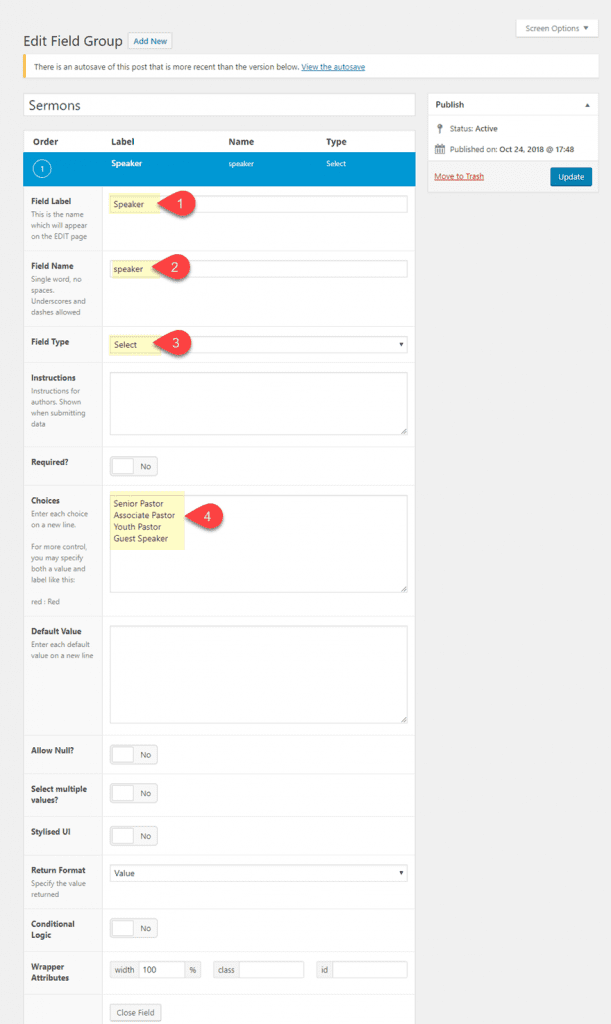Enable Allow Null?
Screen dimensions: 611x1024
tap(133, 754)
